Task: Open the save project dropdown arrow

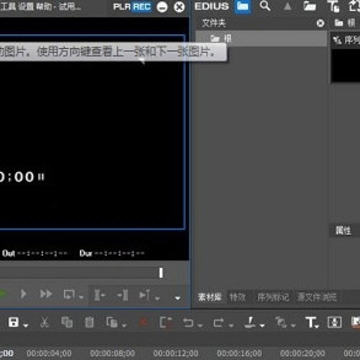Action: pyautogui.click(x=25, y=325)
